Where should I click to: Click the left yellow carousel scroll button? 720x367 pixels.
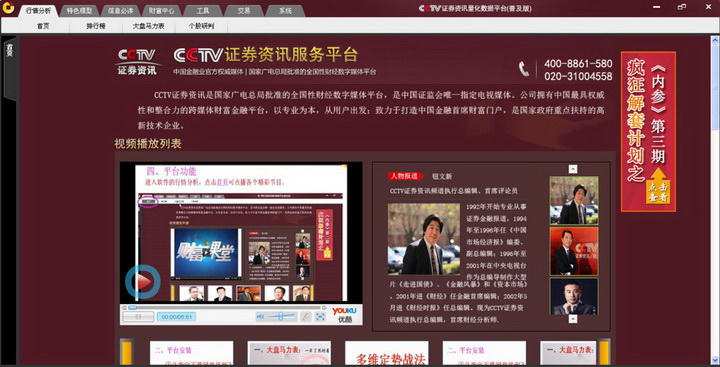coord(127,353)
